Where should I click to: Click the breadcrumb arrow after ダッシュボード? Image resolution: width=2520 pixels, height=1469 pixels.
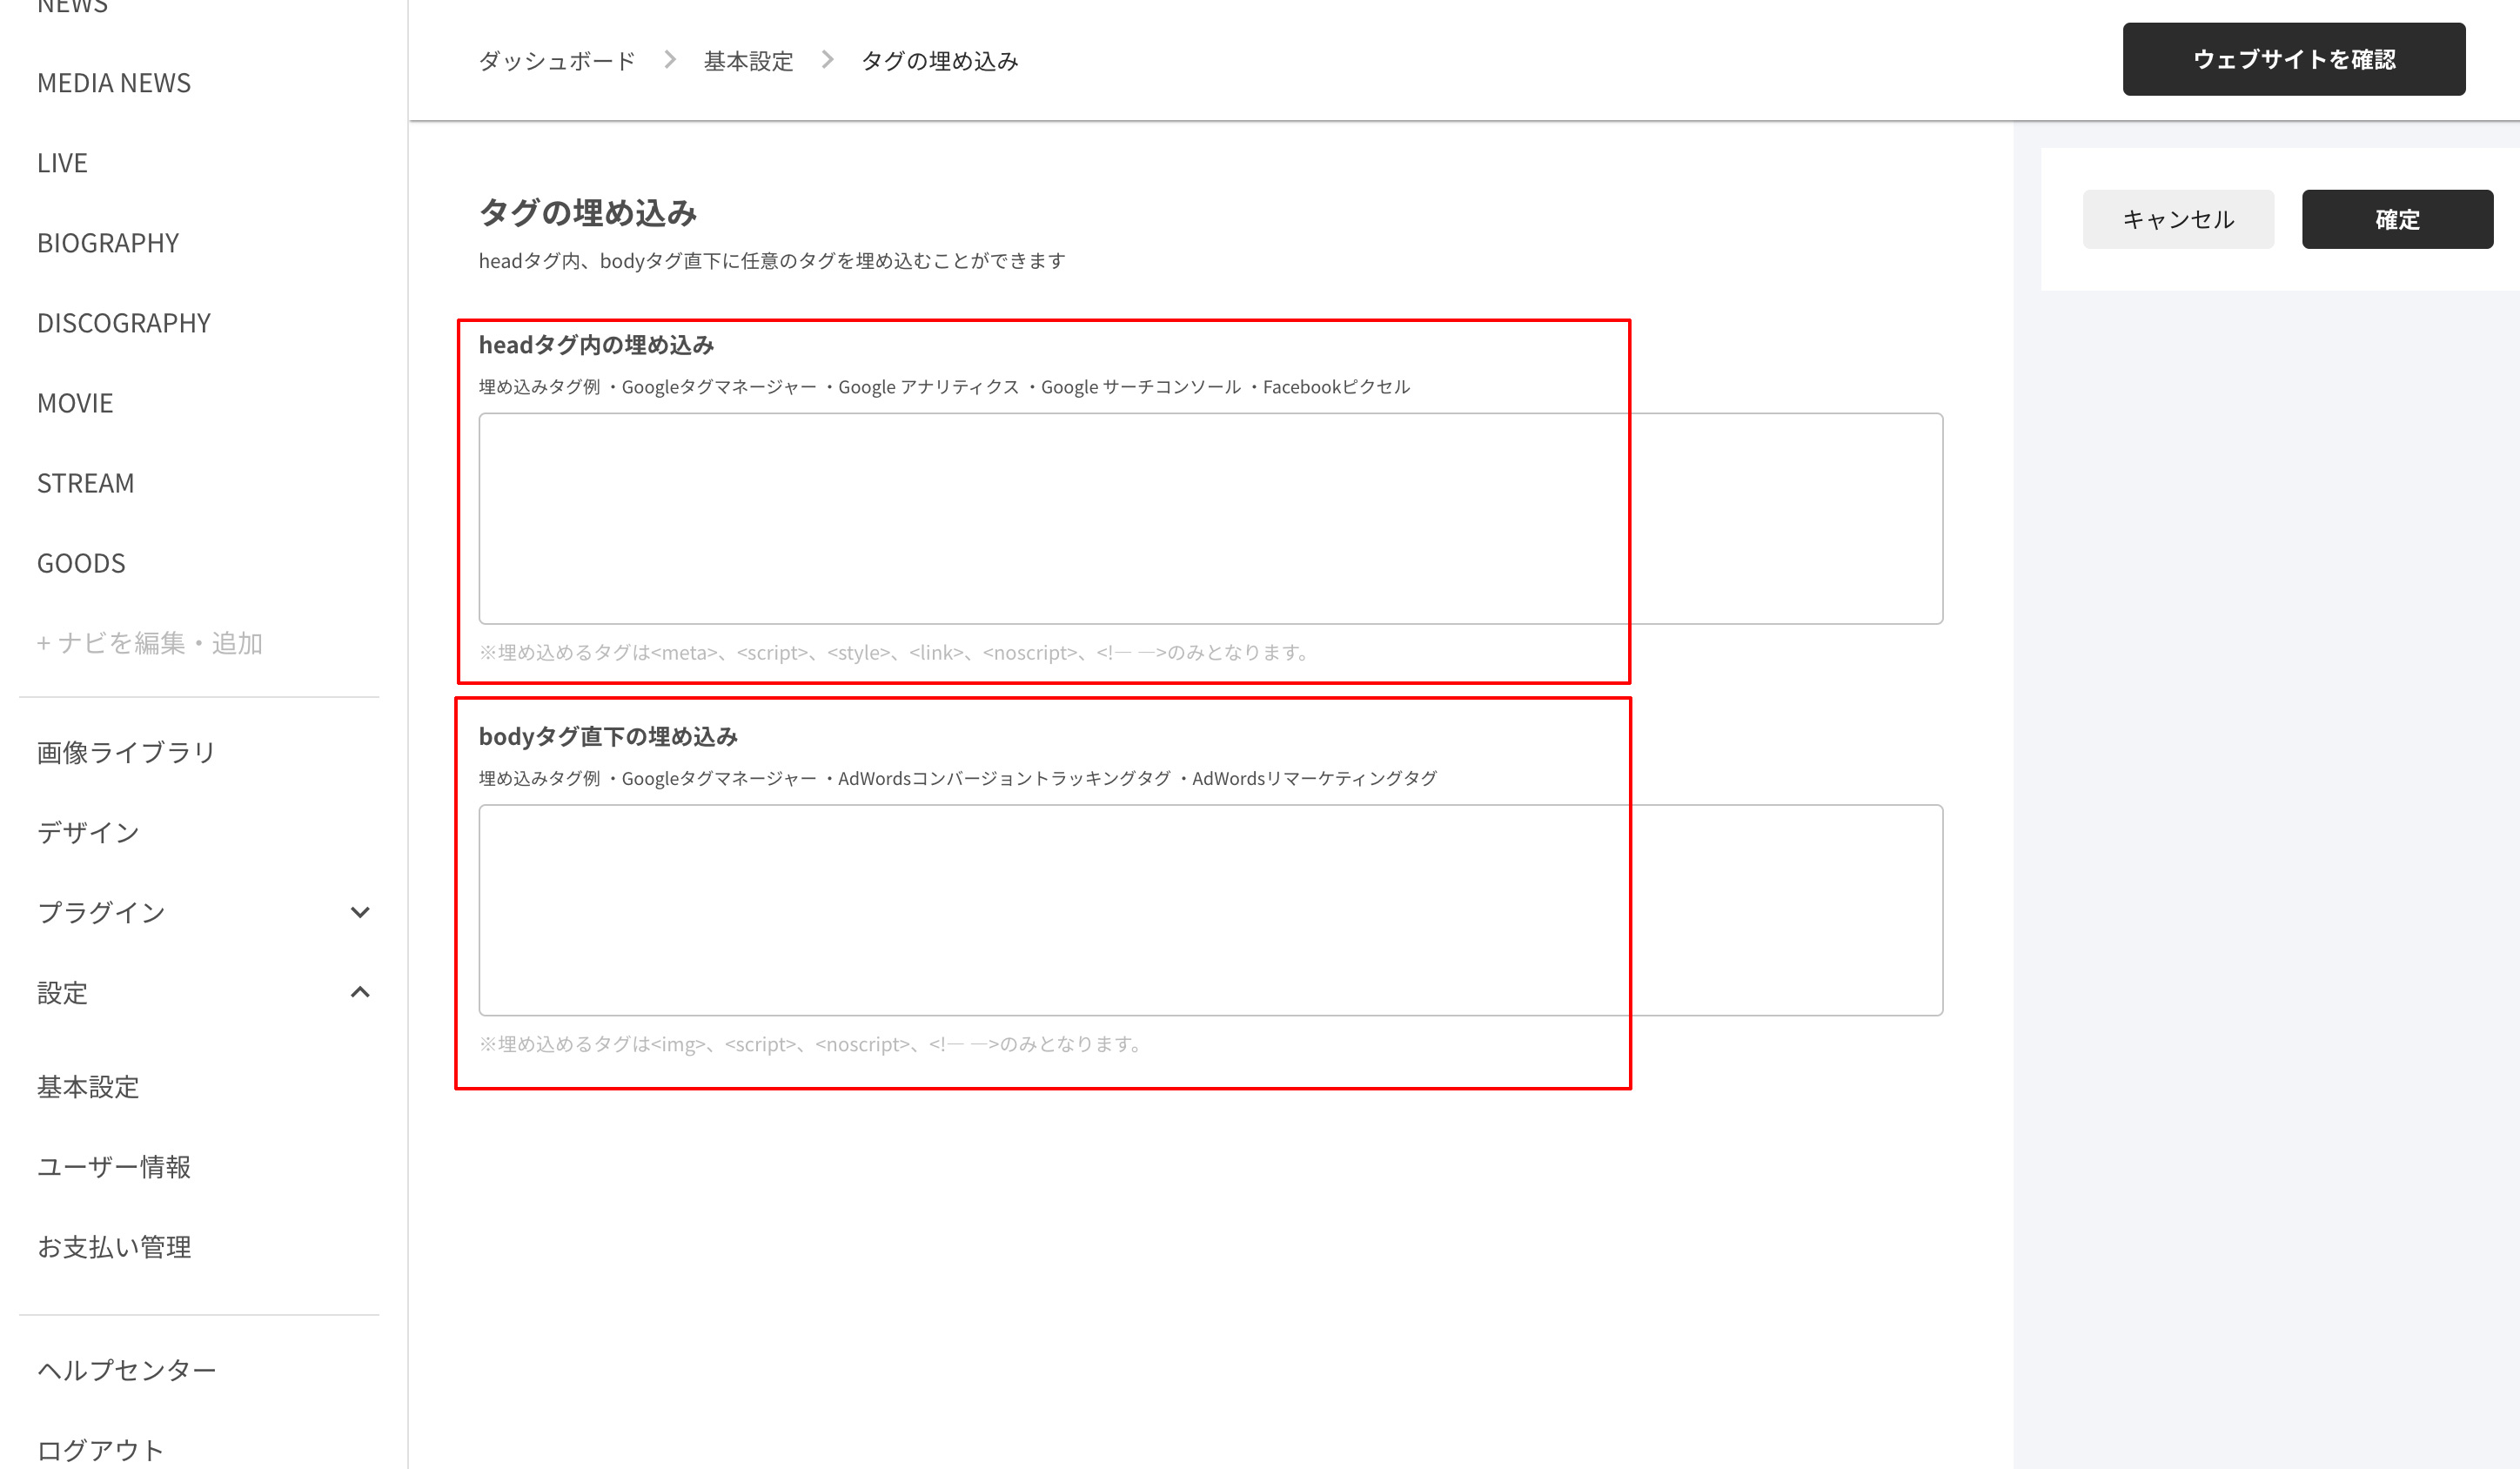tap(670, 60)
